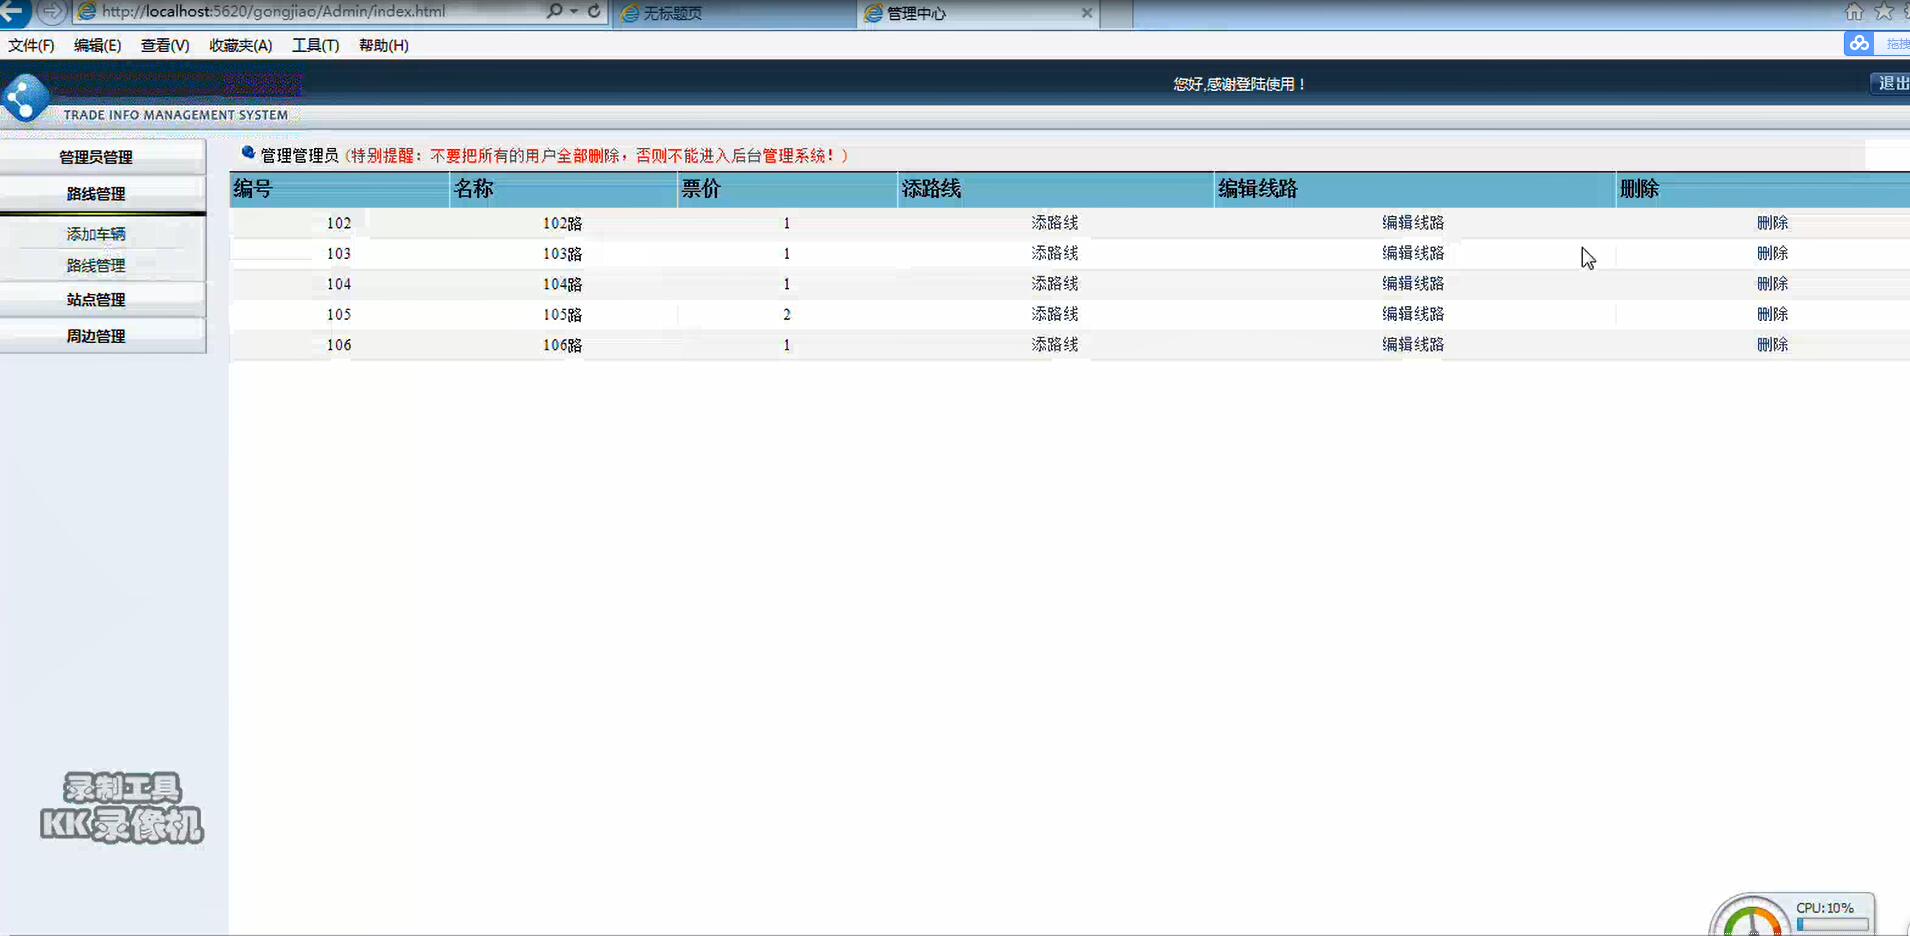The height and width of the screenshot is (936, 1910).
Task: Click the search magnifier in address bar
Action: point(554,11)
